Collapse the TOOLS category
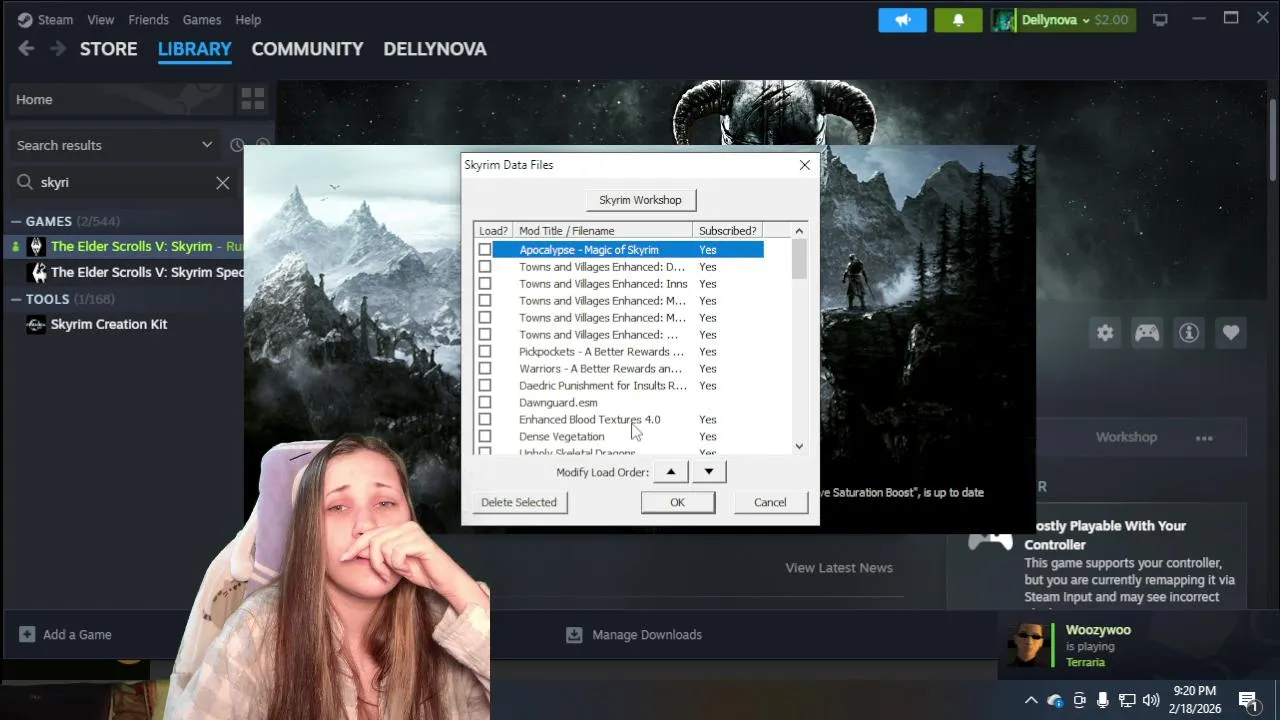 click(16, 299)
